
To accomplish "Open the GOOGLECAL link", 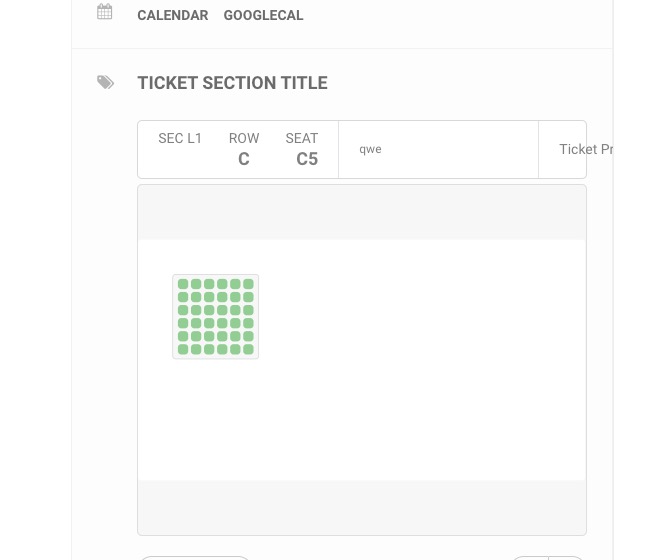I will click(x=263, y=15).
